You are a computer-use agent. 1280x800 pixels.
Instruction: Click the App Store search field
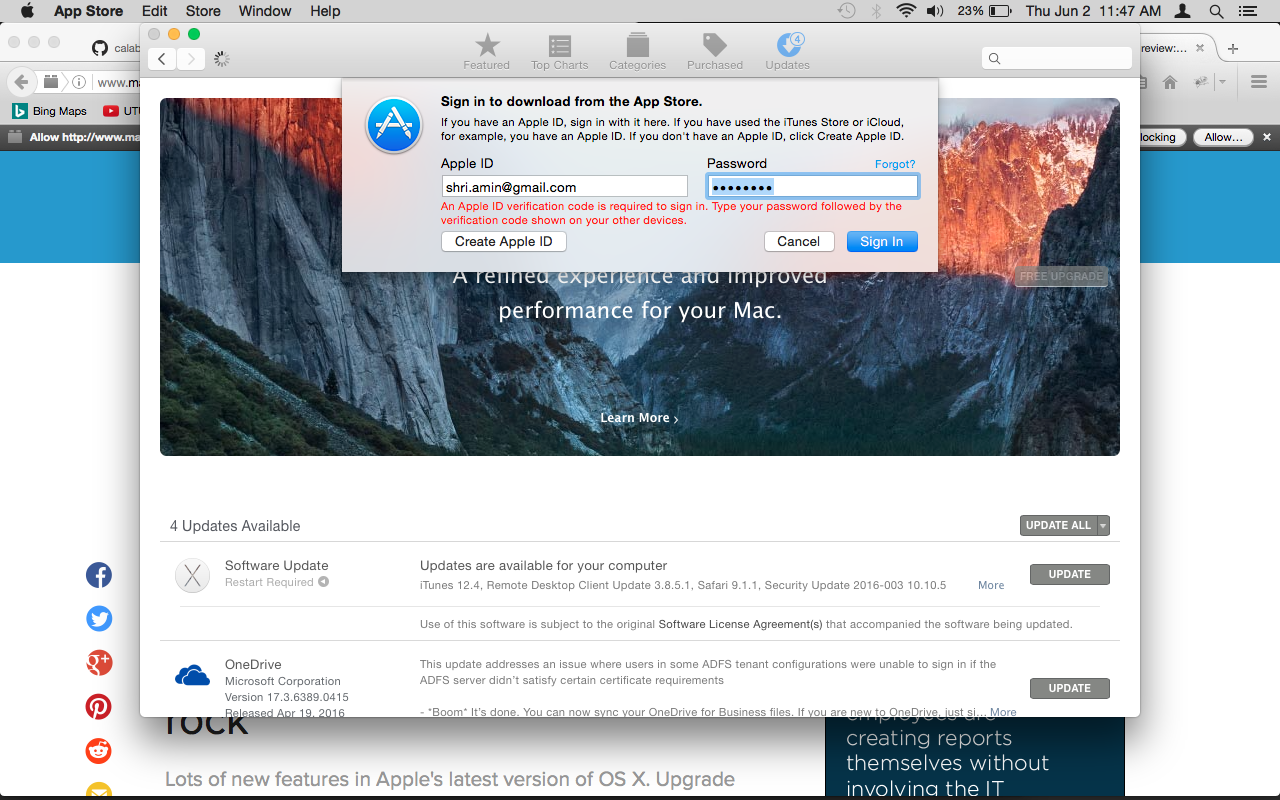point(1057,59)
